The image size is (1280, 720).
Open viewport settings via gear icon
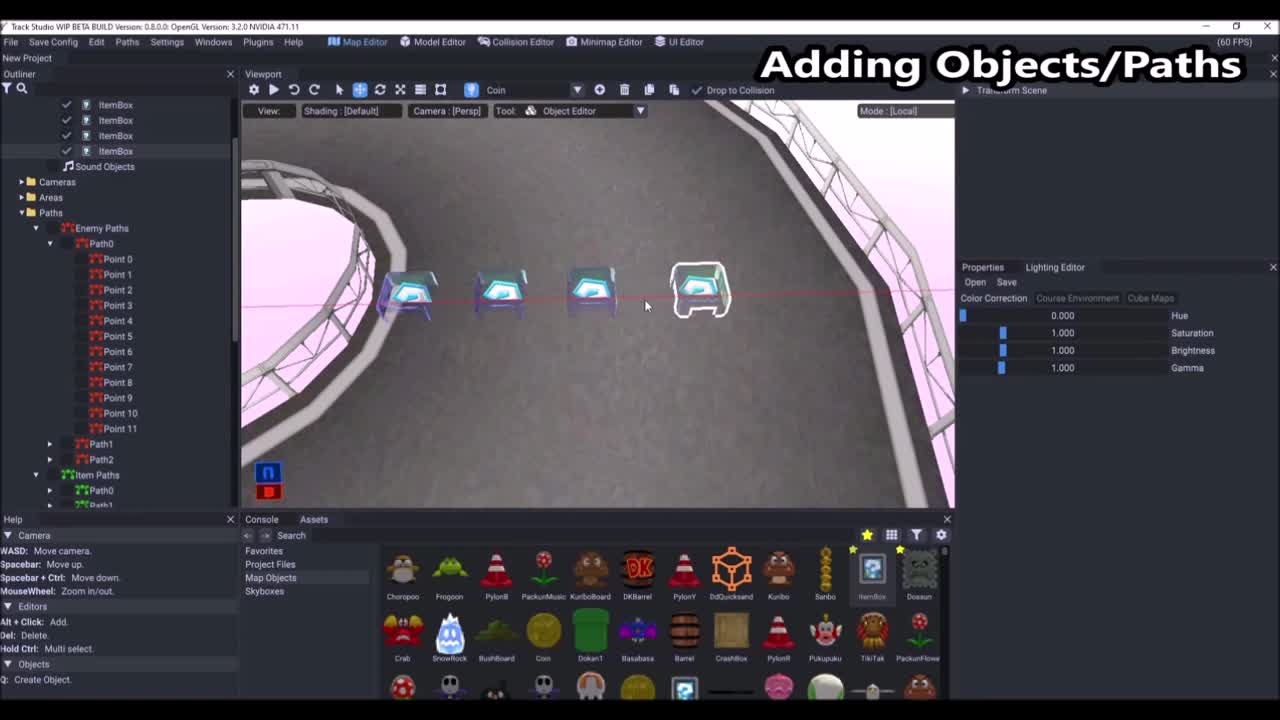pos(254,90)
